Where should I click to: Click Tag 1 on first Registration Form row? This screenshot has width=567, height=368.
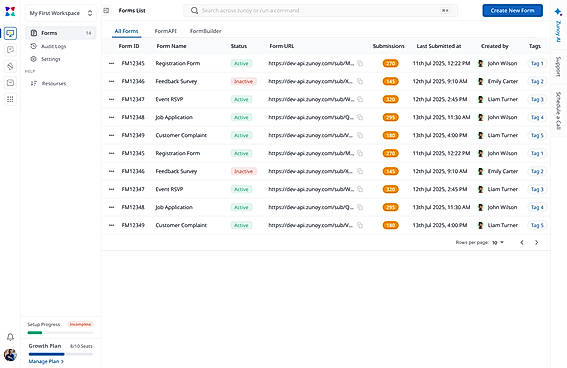537,63
